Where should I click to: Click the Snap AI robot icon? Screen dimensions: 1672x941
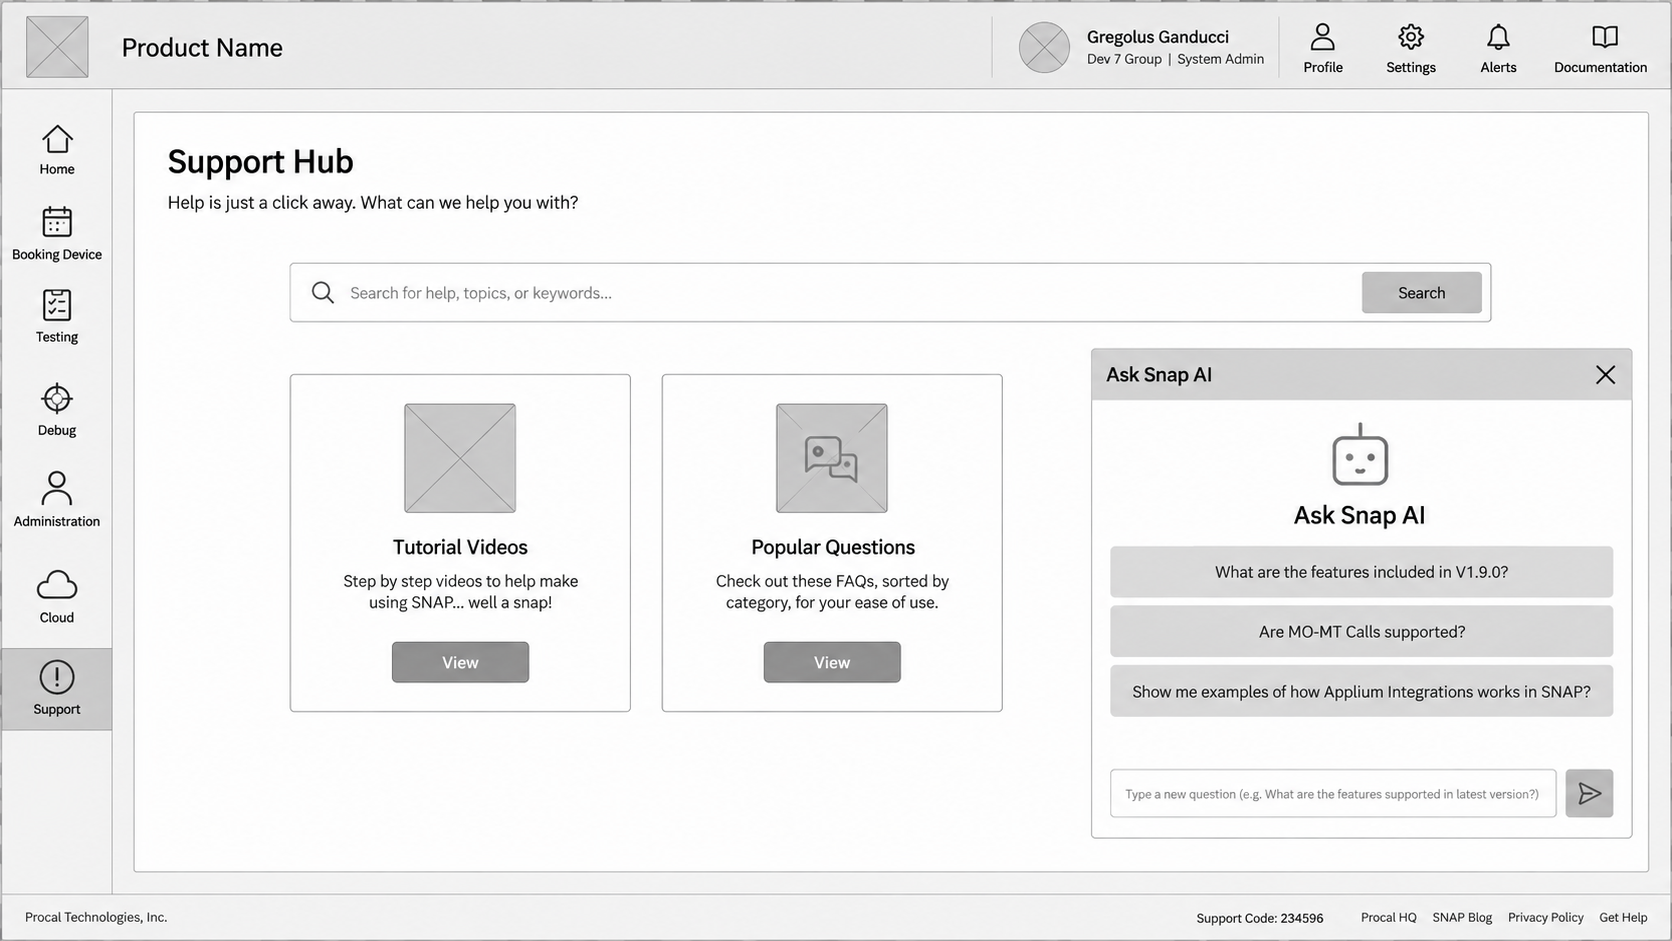tap(1360, 455)
